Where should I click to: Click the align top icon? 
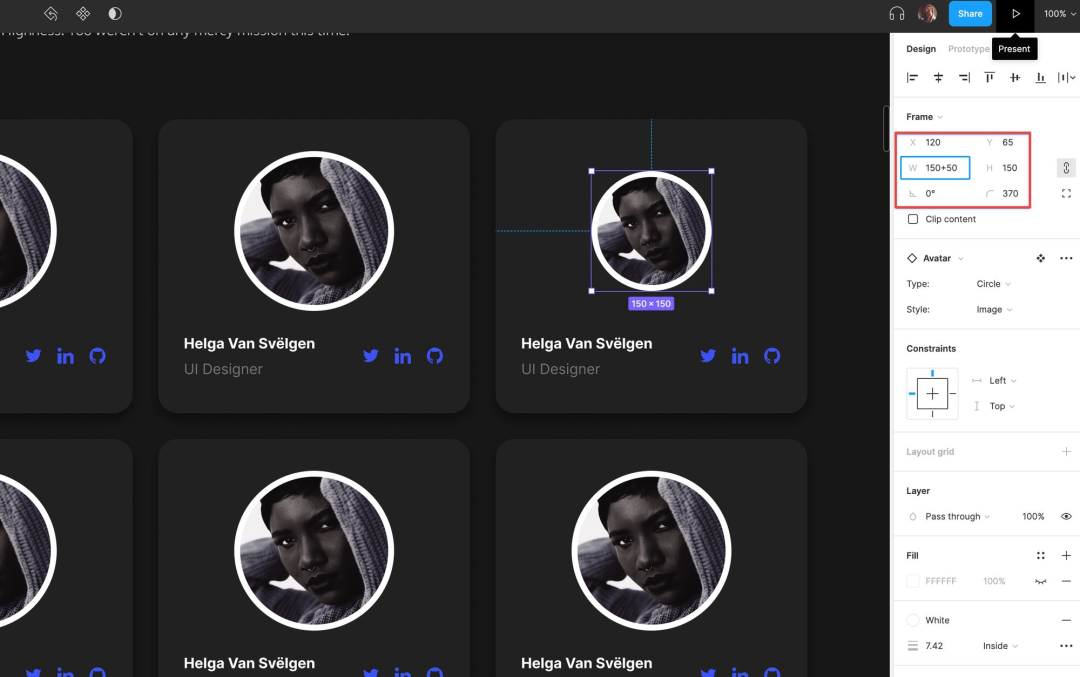point(989,78)
